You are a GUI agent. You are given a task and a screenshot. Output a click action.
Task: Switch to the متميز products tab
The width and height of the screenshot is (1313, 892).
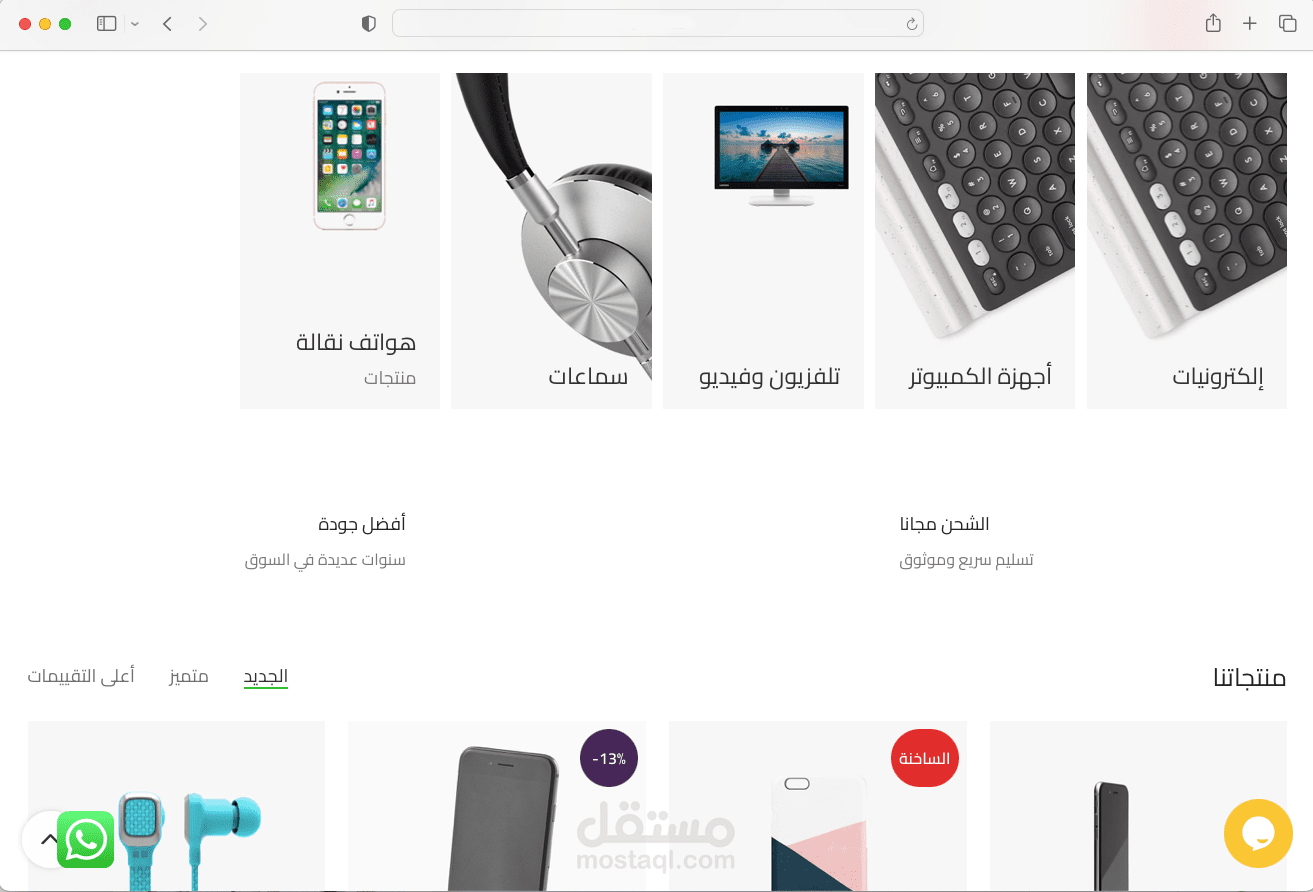[189, 676]
